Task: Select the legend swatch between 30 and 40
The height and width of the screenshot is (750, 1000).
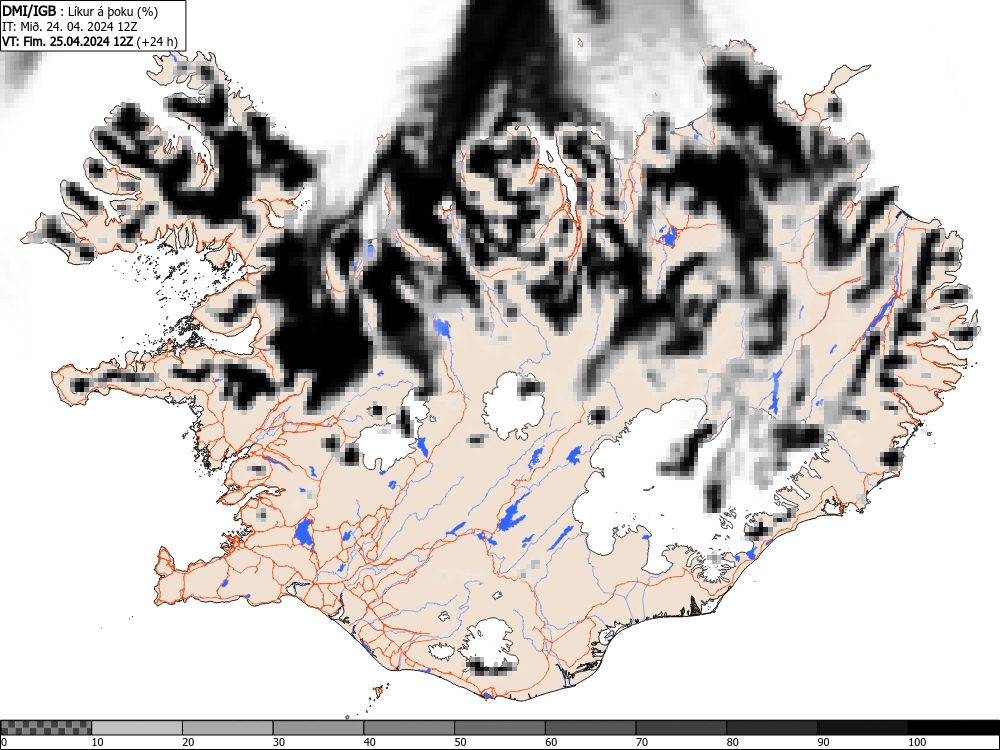Action: 318,728
